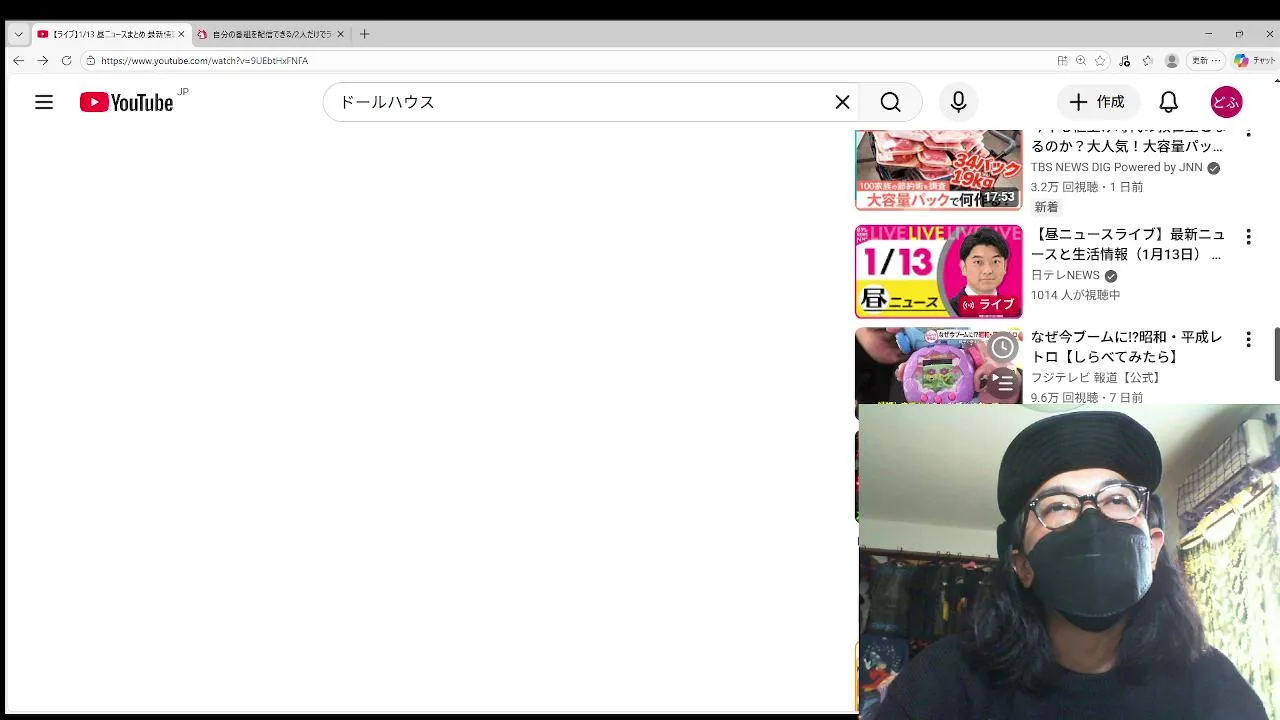Open the extensions puzzle icon
The width and height of the screenshot is (1280, 720).
(x=1148, y=61)
